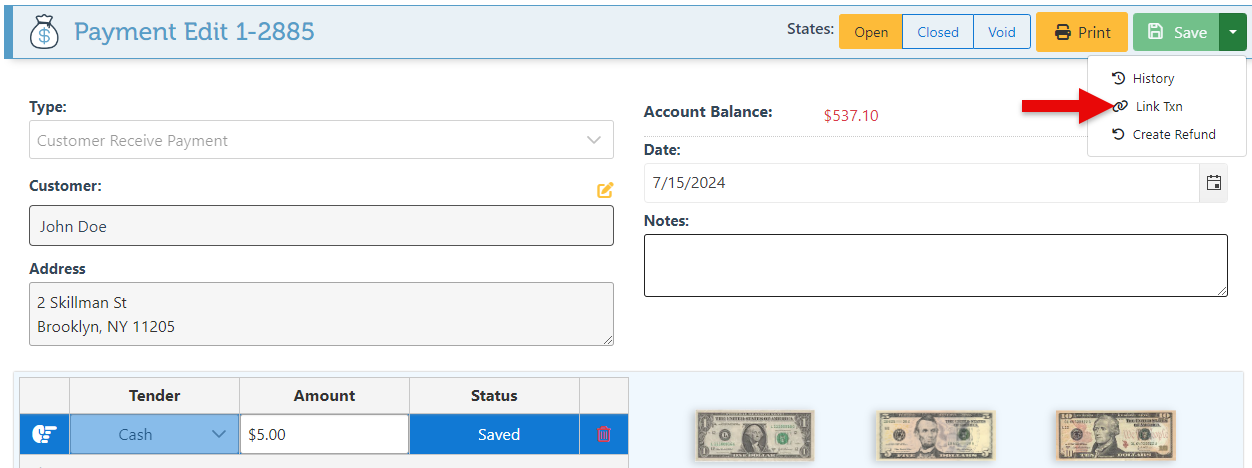Set payment state to Void

[x=1002, y=32]
